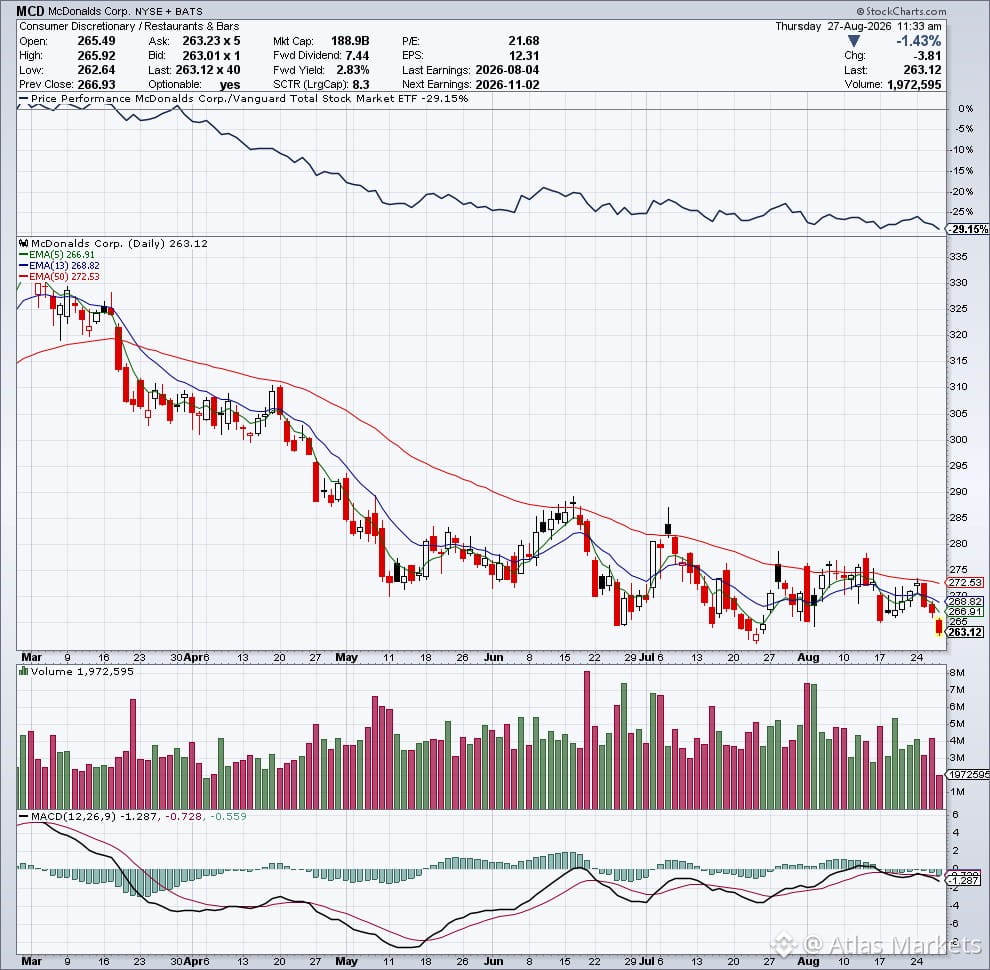This screenshot has height=970, width=990.
Task: Click the High value 265.92
Action: [96, 55]
